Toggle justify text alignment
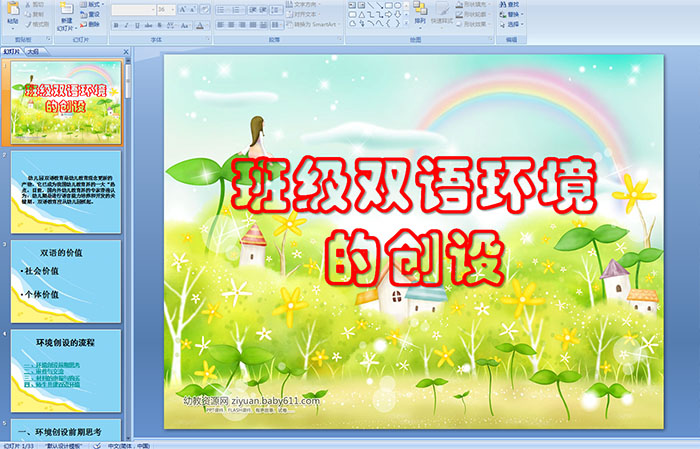This screenshot has height=449, width=700. 253,25
